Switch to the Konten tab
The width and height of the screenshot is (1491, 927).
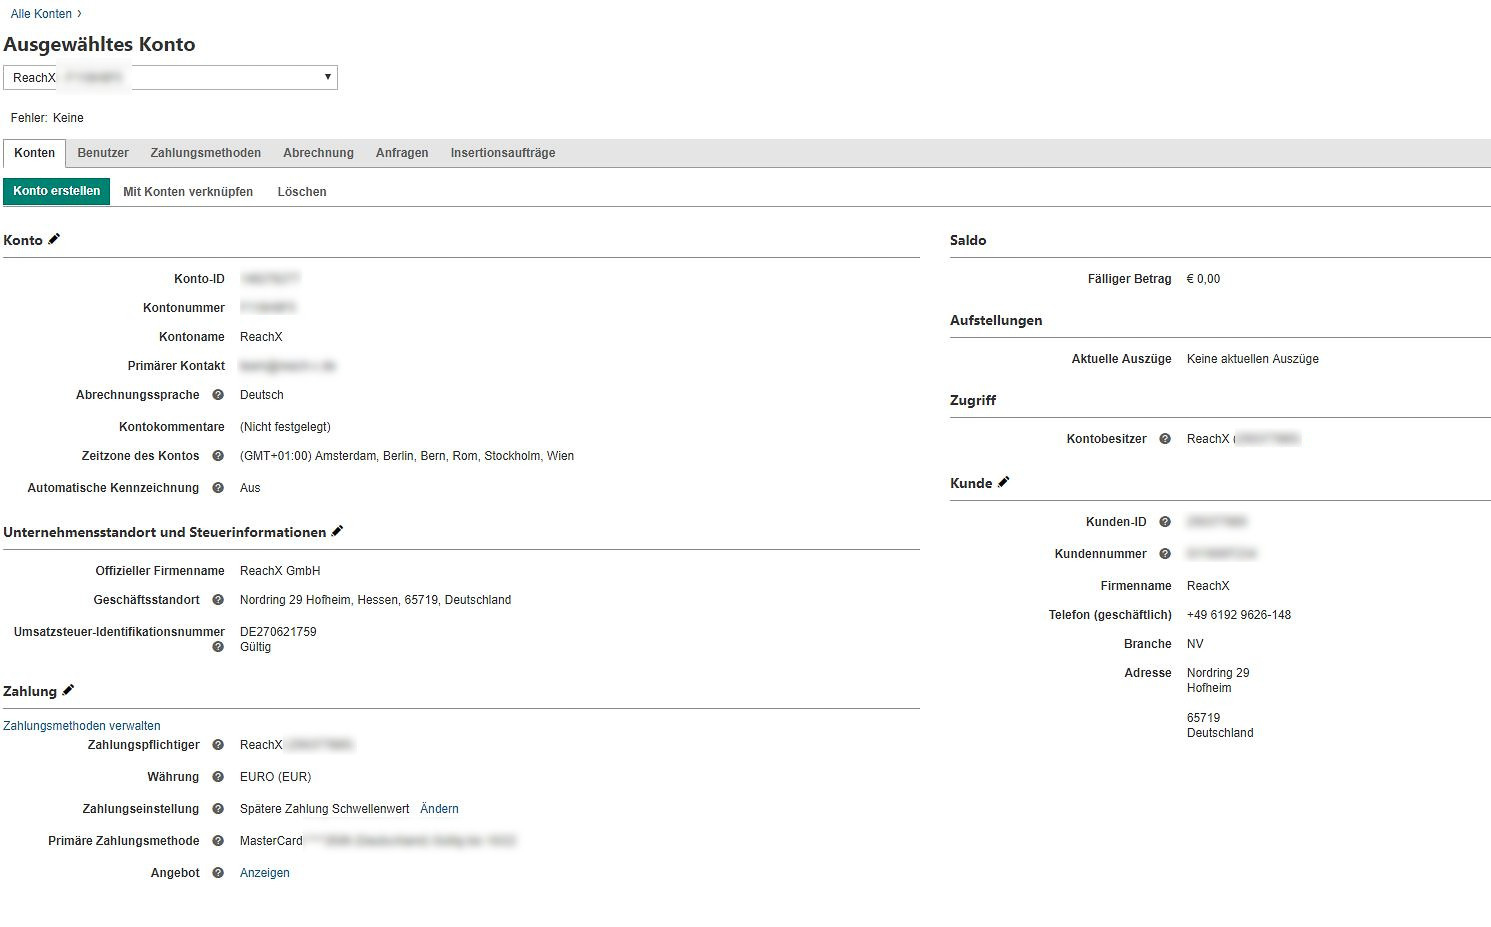click(35, 153)
